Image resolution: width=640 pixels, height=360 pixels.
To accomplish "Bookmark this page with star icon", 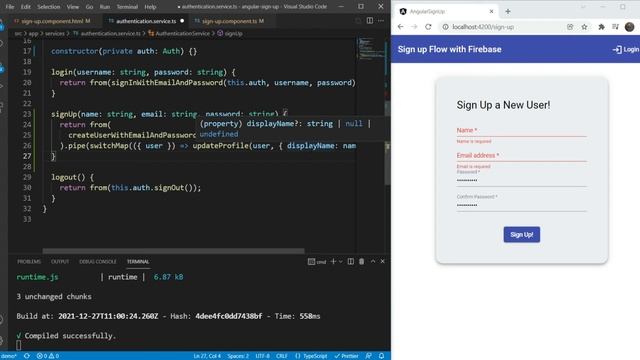I will [584, 27].
